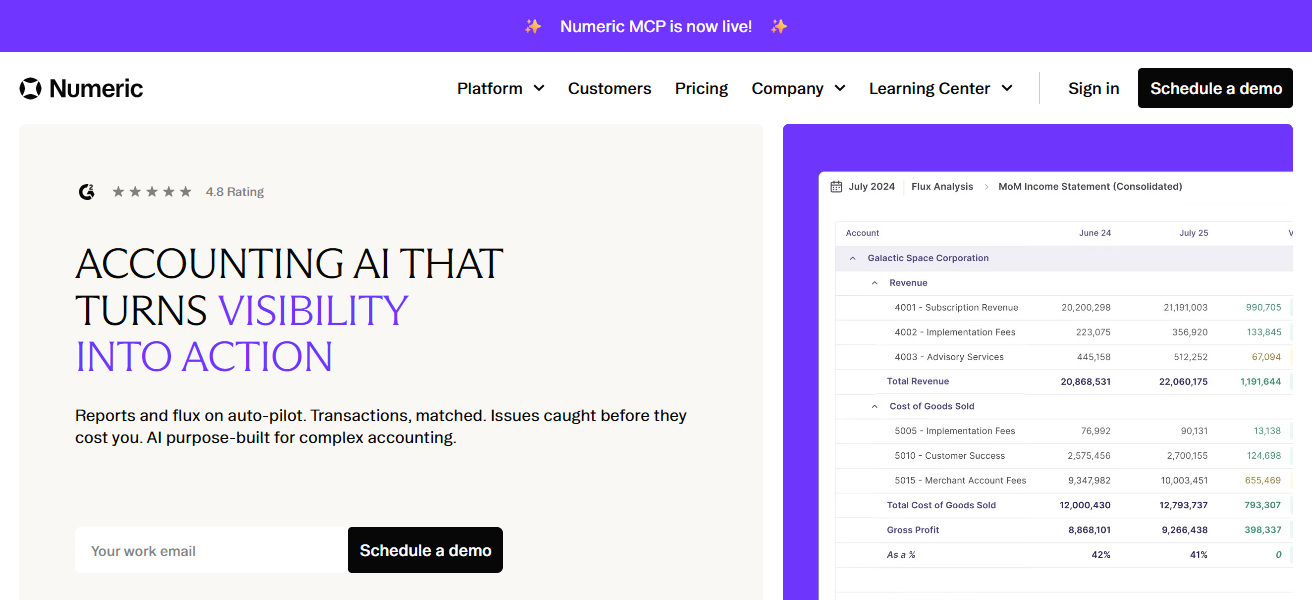Click Schedule a demo in the header
The width and height of the screenshot is (1312, 600).
[1215, 88]
